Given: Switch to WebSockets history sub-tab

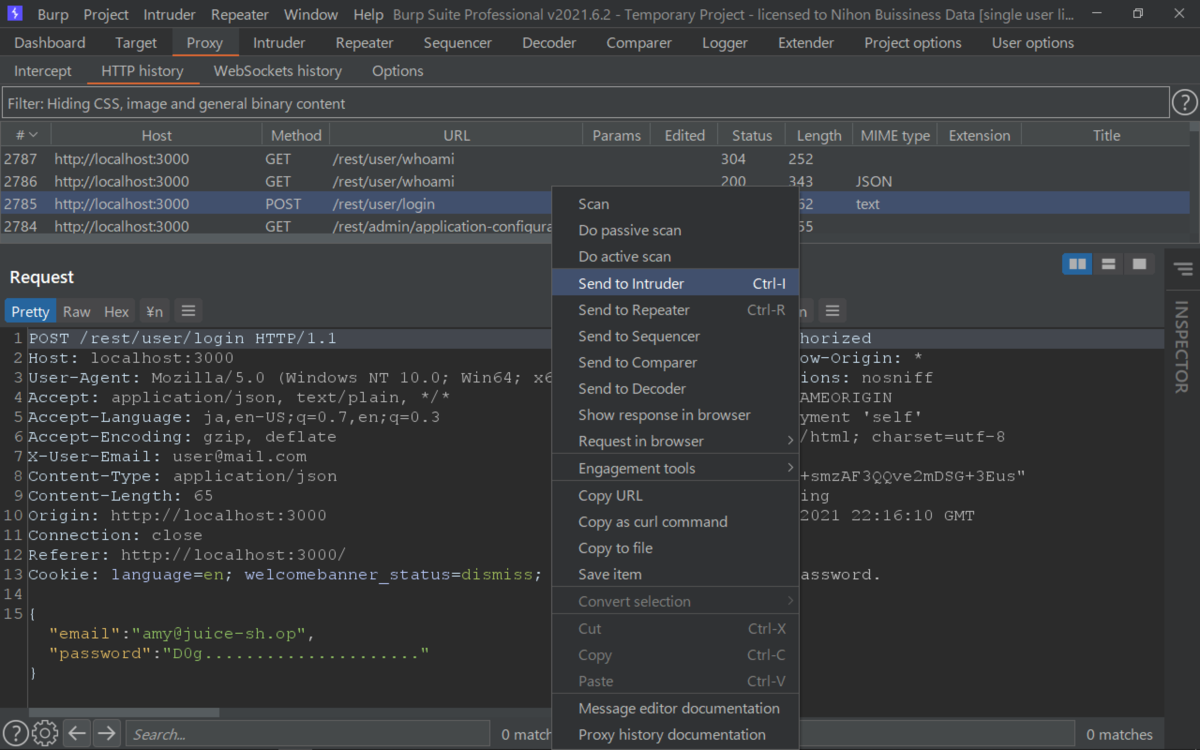Looking at the screenshot, I should point(278,71).
